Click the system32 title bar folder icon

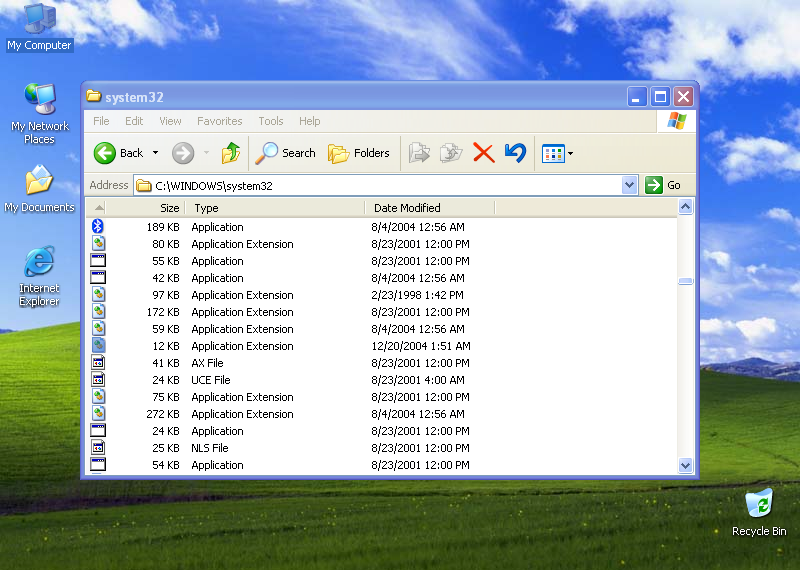pos(93,96)
